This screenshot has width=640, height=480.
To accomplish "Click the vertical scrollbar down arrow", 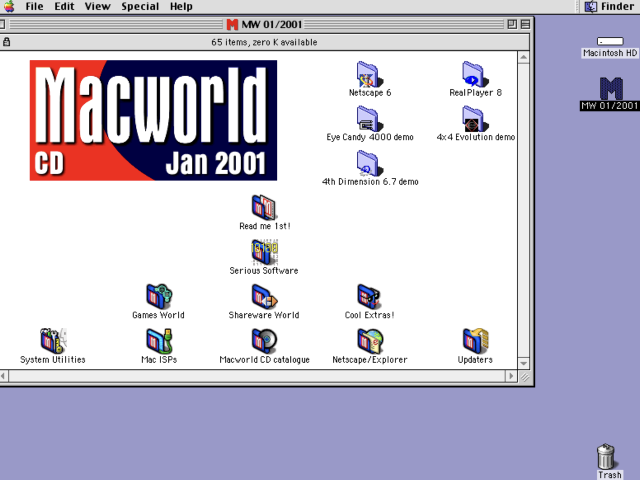I will pyautogui.click(x=524, y=363).
